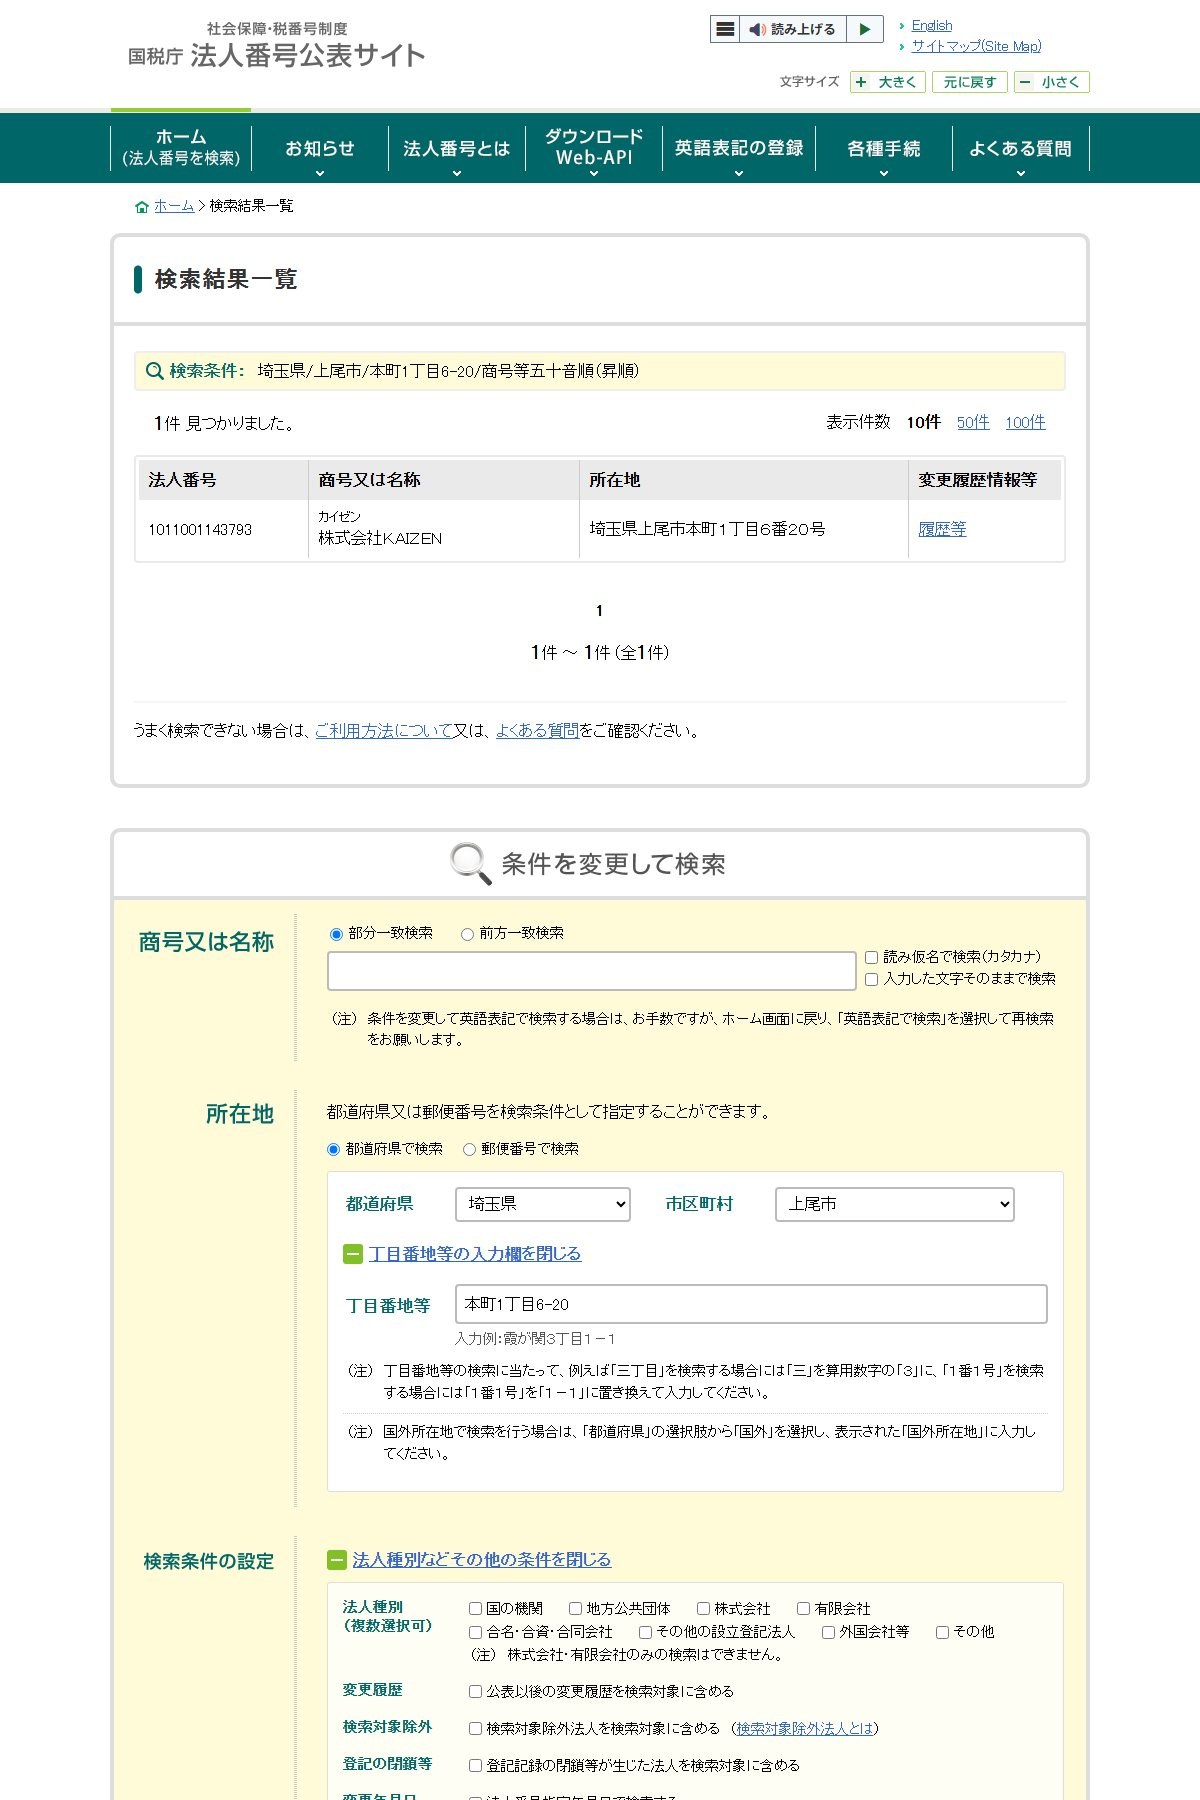The height and width of the screenshot is (1800, 1200).
Task: Open the 検索対象除外法人とは link
Action: 804,1729
